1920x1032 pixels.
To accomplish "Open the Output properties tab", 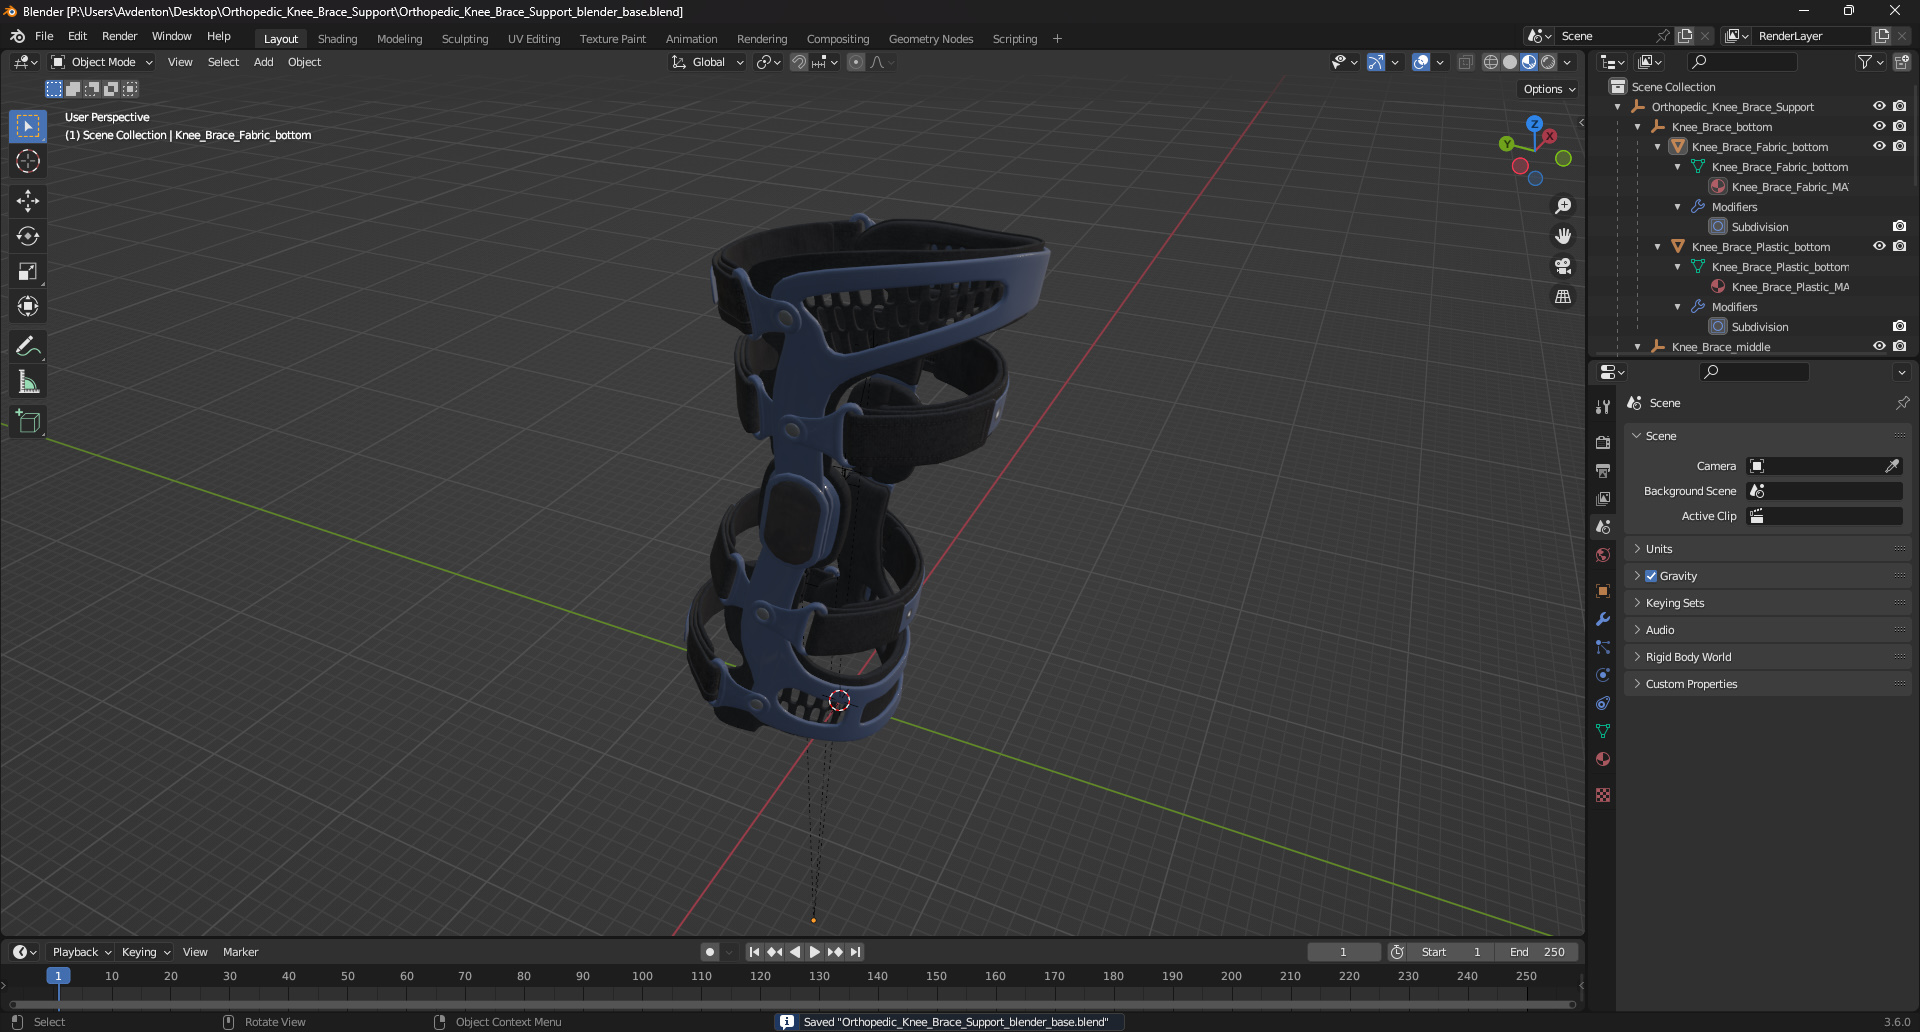I will click(1603, 470).
